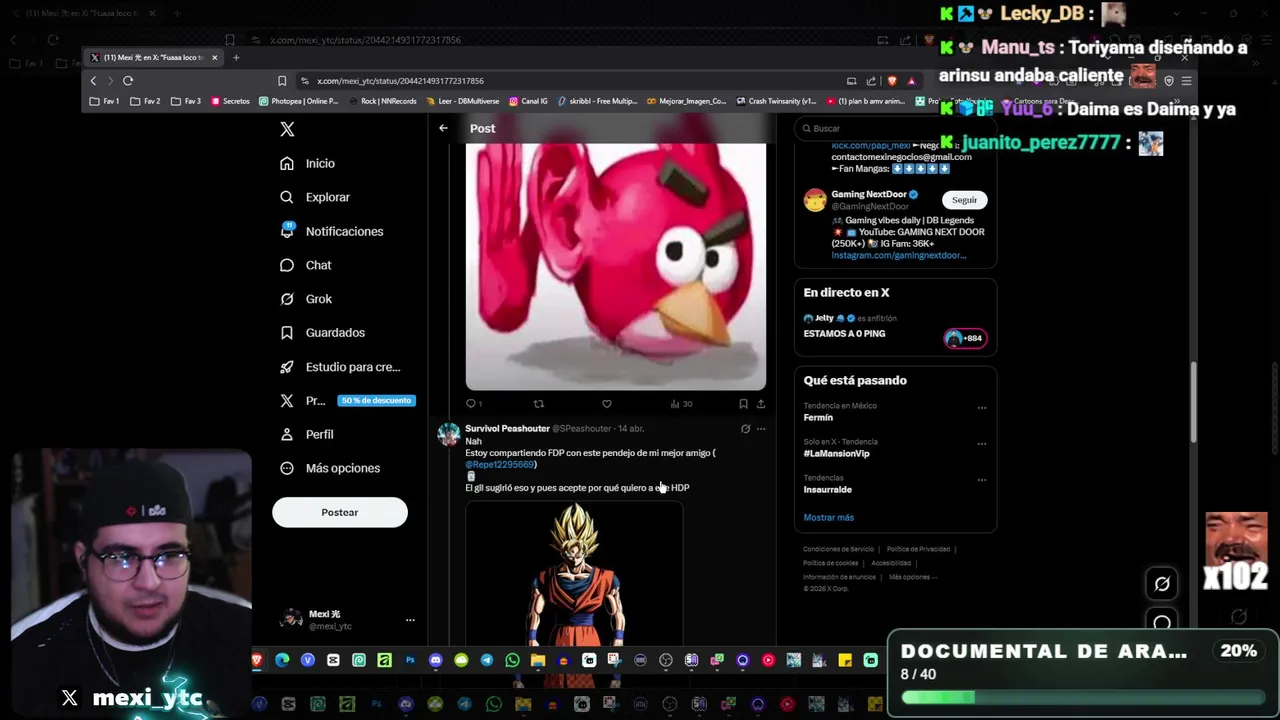Open Política de Privacidad footer link
Image resolution: width=1280 pixels, height=720 pixels.
point(918,549)
